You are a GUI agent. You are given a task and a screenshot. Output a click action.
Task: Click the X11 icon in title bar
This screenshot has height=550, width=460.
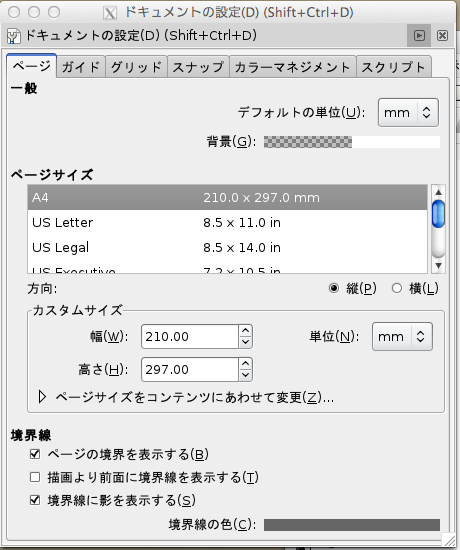pyautogui.click(x=110, y=13)
